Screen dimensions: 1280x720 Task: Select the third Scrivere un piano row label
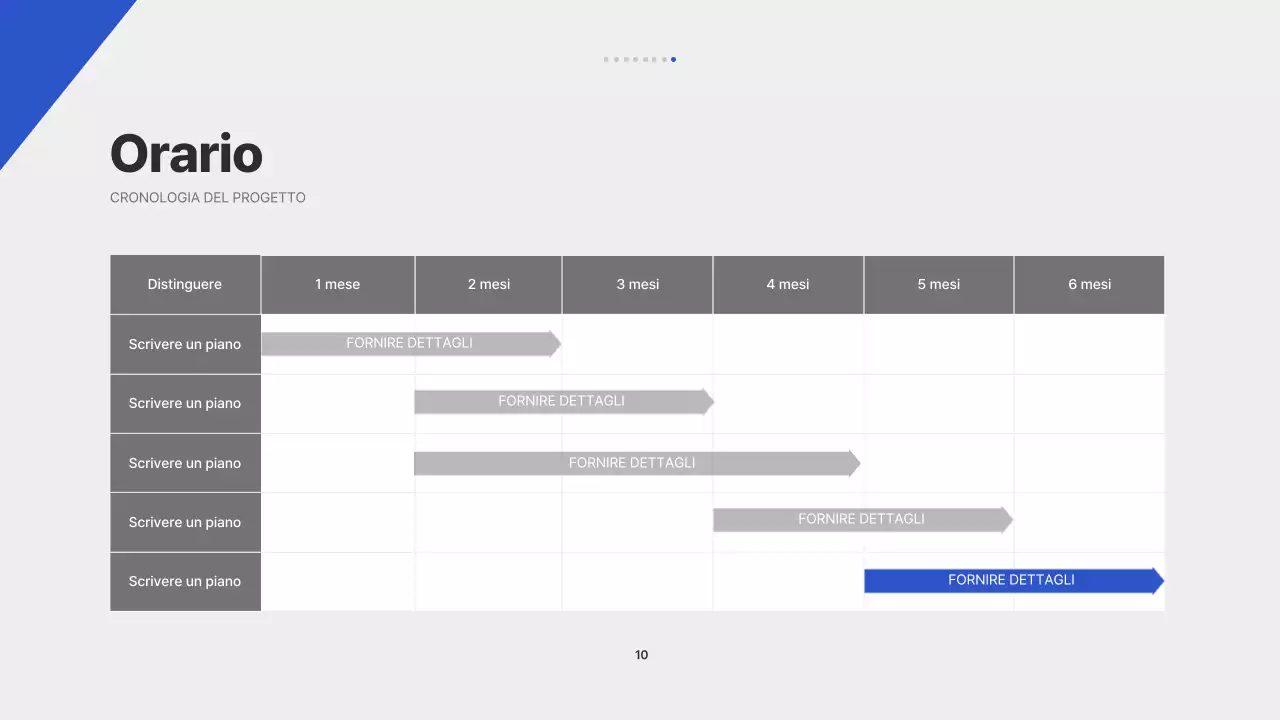[185, 463]
